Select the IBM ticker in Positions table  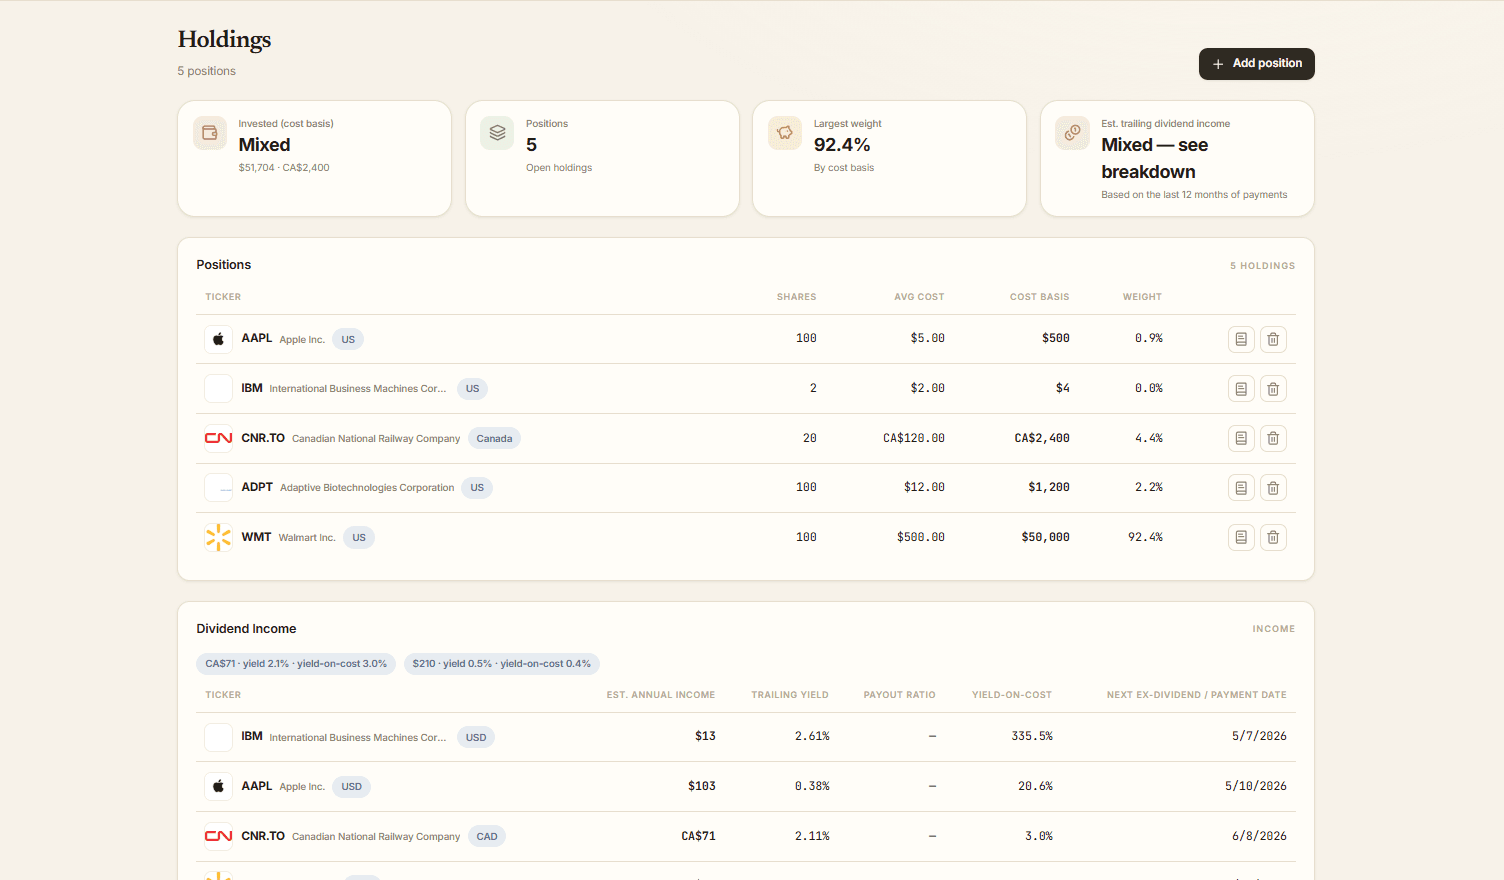[251, 388]
